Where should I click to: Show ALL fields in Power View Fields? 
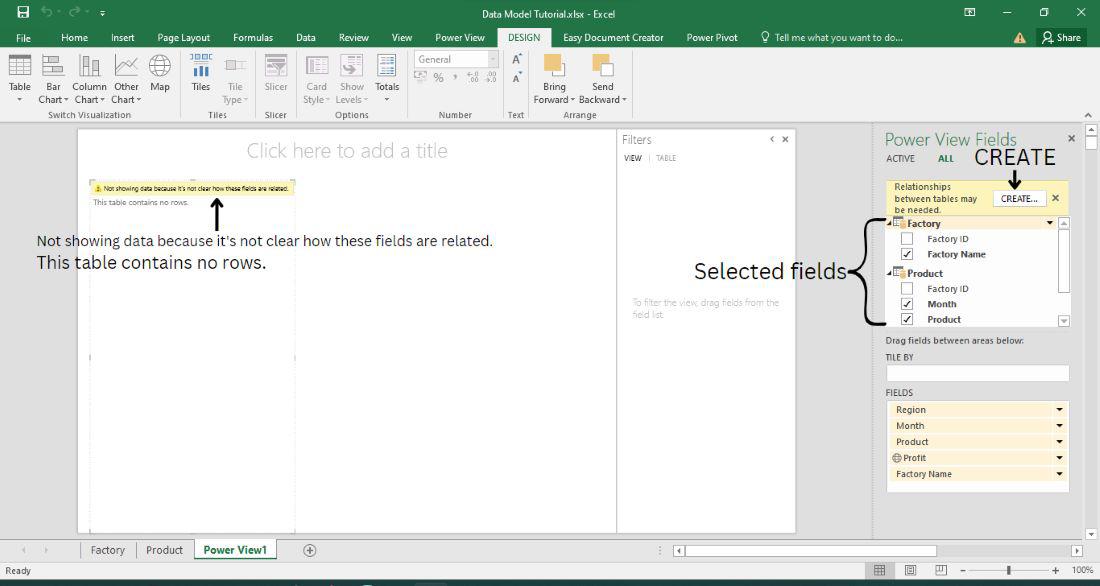tap(946, 159)
